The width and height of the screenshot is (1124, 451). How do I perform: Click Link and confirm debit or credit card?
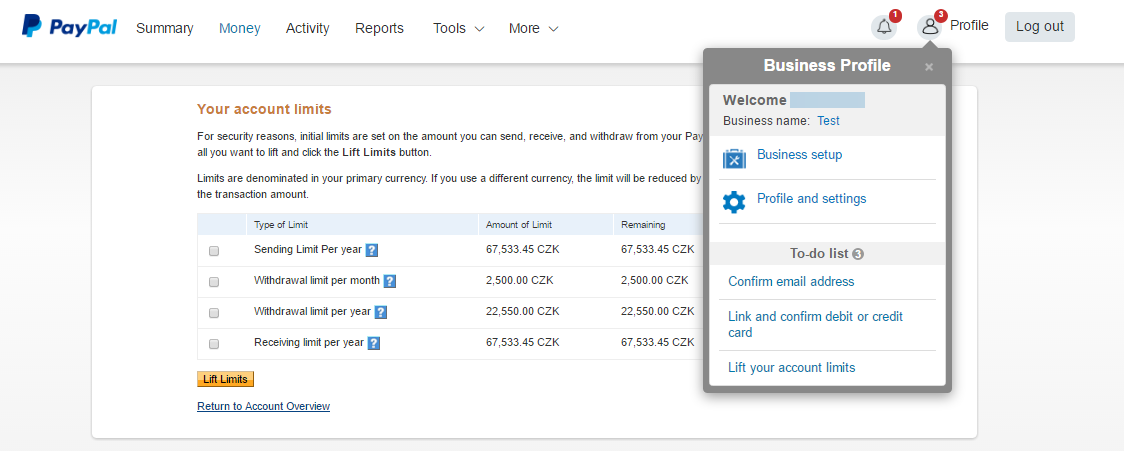point(816,324)
